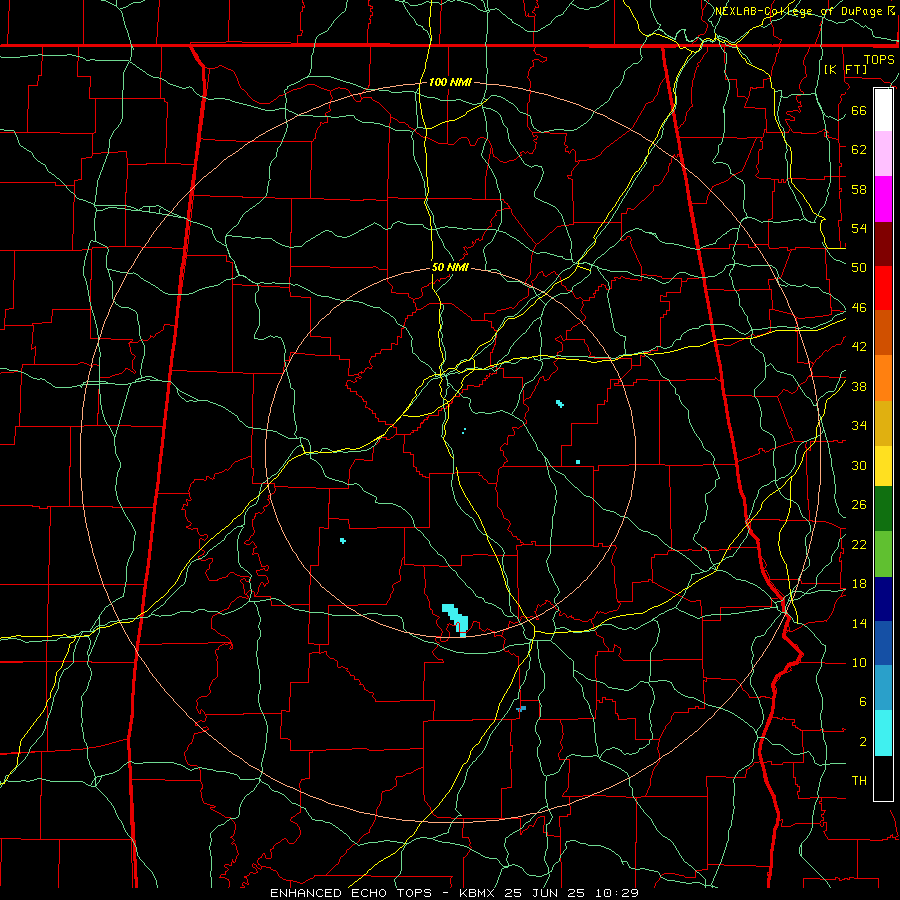
Task: Click the "34" legend value
Action: click(859, 426)
